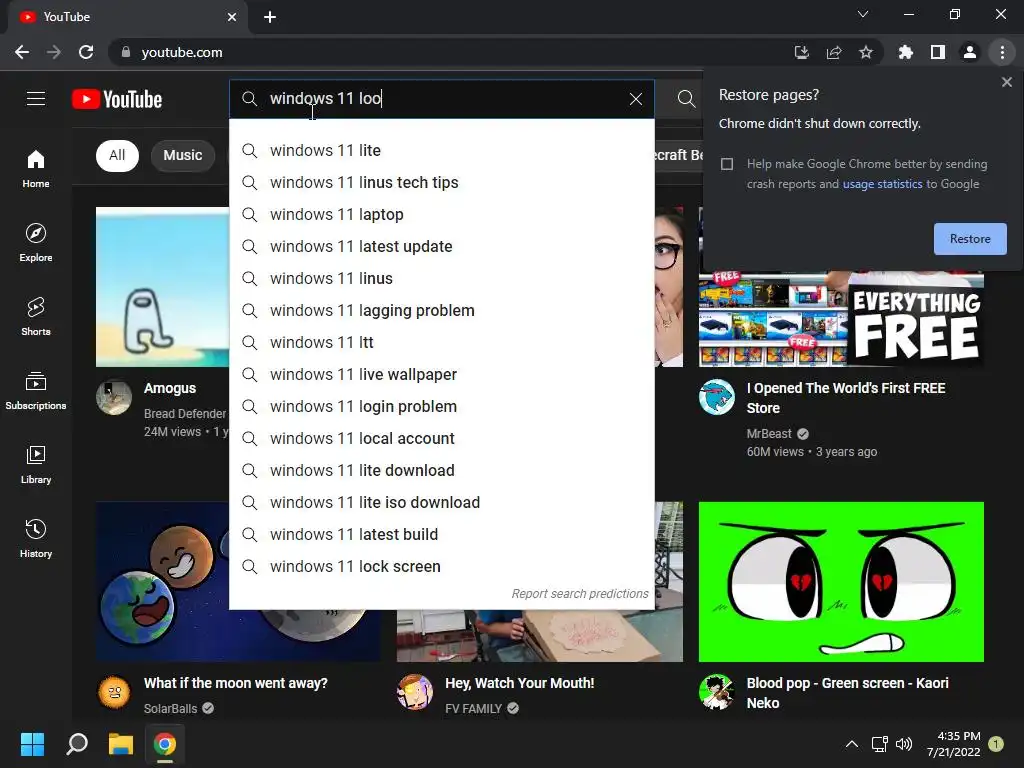Open the Chrome profile icon

pyautogui.click(x=970, y=52)
